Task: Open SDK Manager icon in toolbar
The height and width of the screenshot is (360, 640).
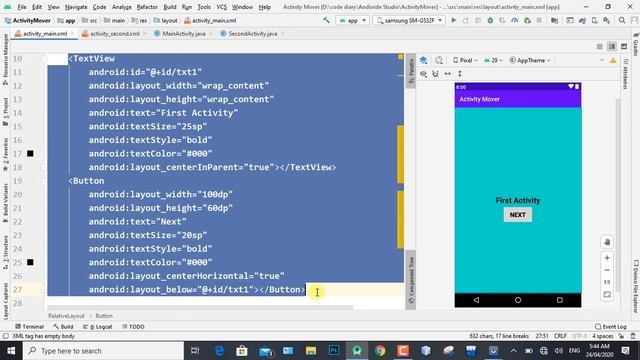Action: [607, 20]
